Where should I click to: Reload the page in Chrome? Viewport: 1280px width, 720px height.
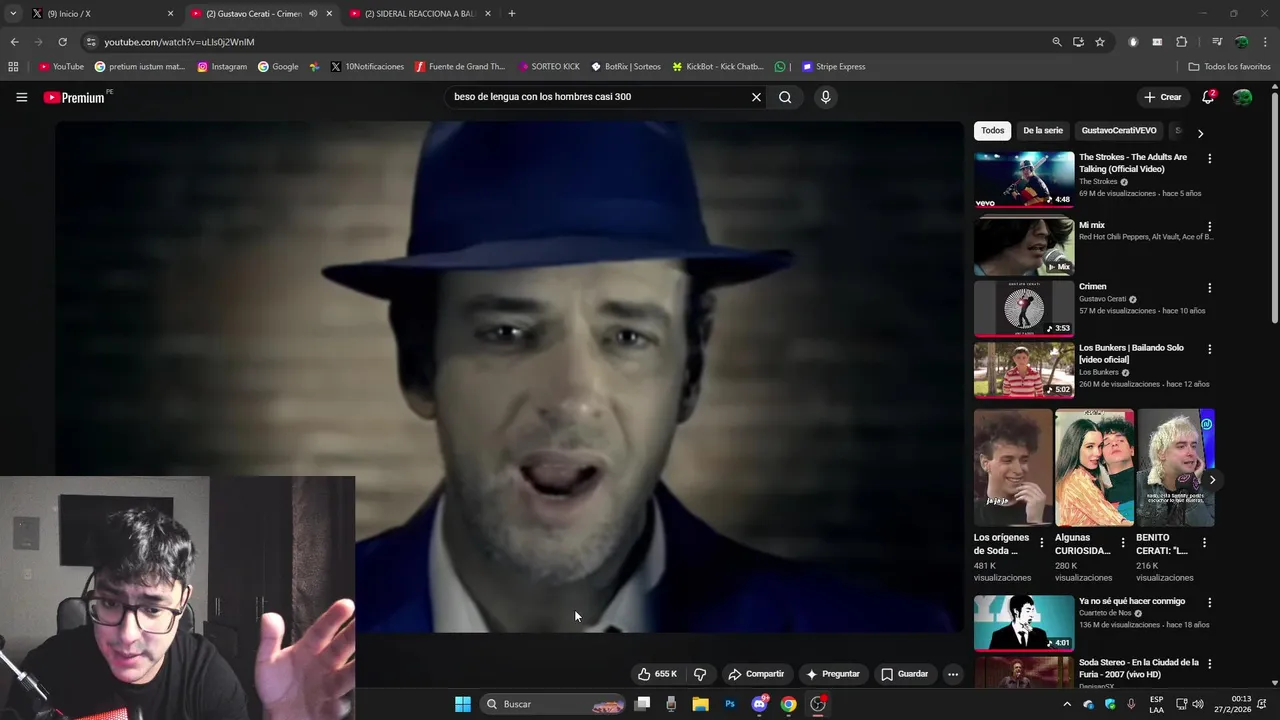(x=62, y=42)
